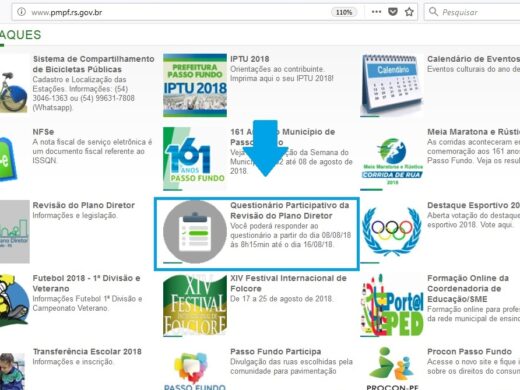Click the Plano Diretor gray thumbnail

pos(15,232)
